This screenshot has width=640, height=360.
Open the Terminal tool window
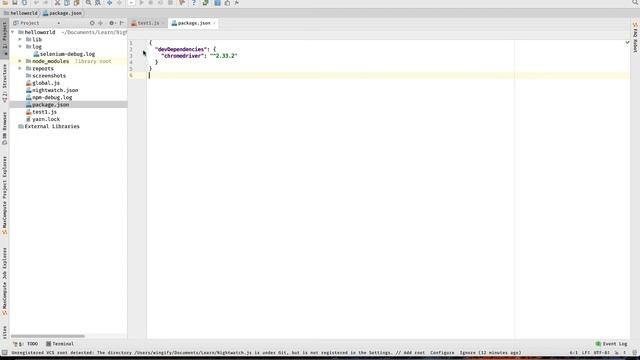pos(60,344)
